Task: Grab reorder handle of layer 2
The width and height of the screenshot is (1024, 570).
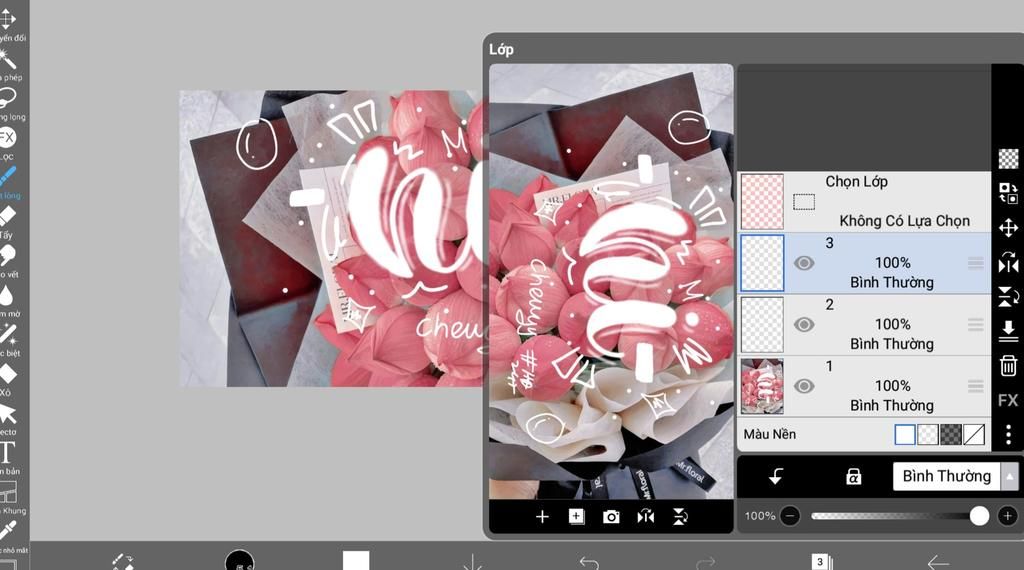Action: 976,325
